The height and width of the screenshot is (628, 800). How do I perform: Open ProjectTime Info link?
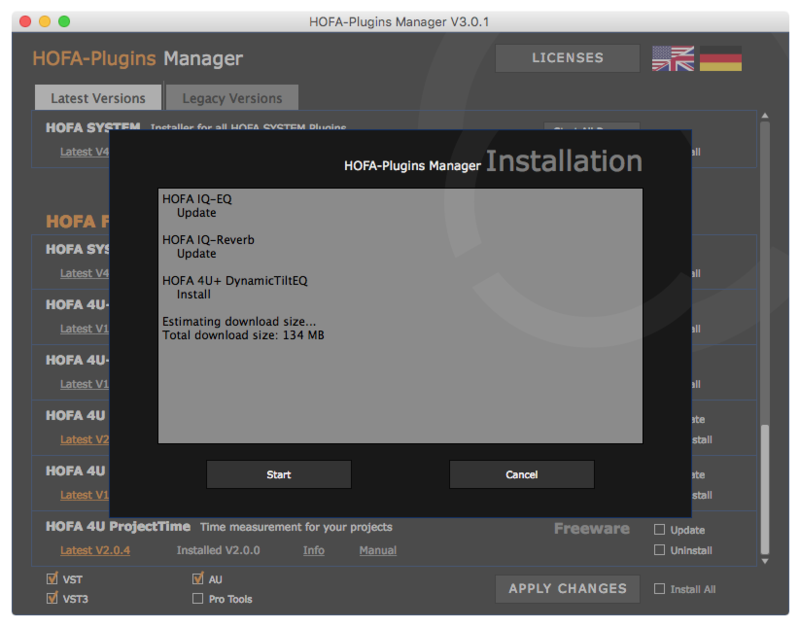(313, 550)
